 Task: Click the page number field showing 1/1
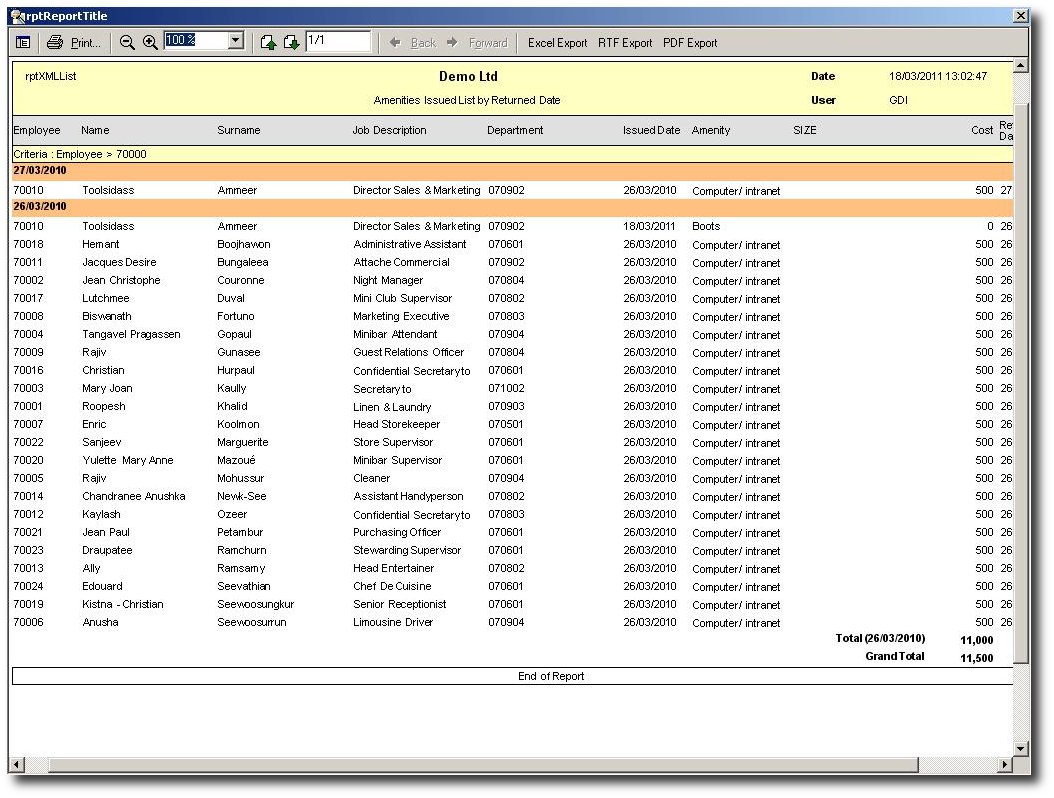pyautogui.click(x=337, y=41)
